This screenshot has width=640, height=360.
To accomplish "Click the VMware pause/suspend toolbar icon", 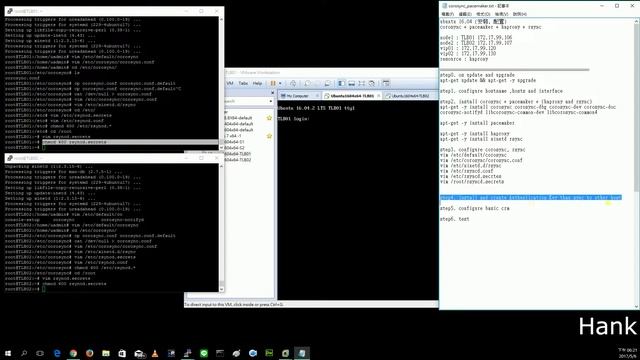I will [273, 83].
